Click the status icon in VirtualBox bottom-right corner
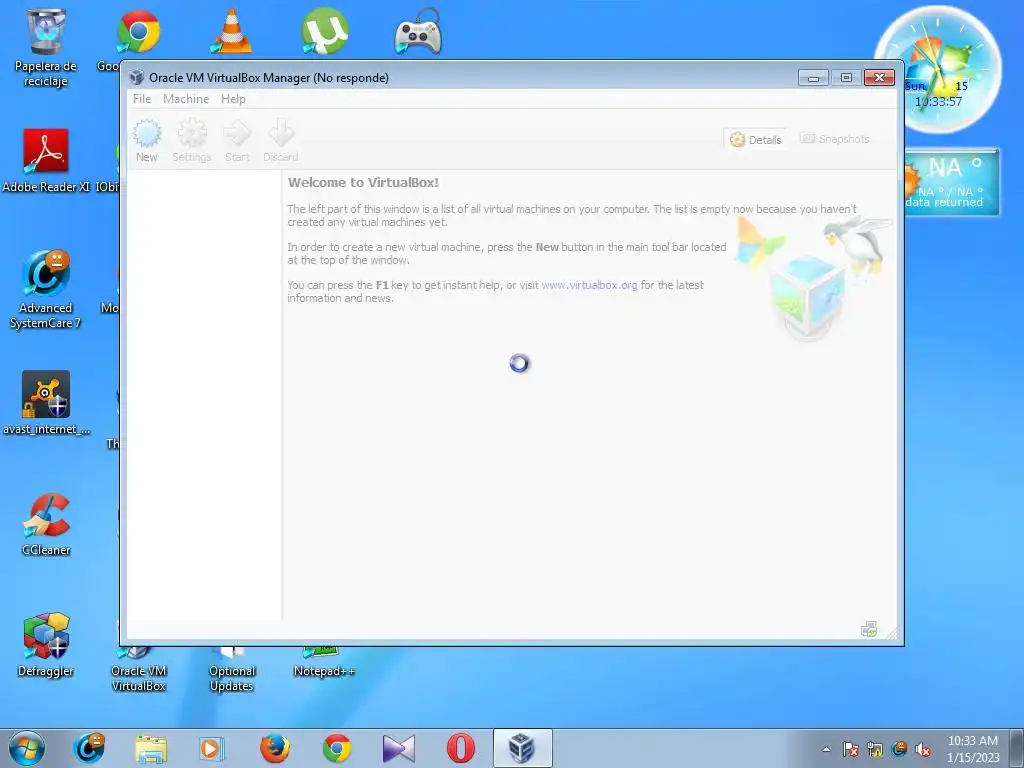 point(869,629)
